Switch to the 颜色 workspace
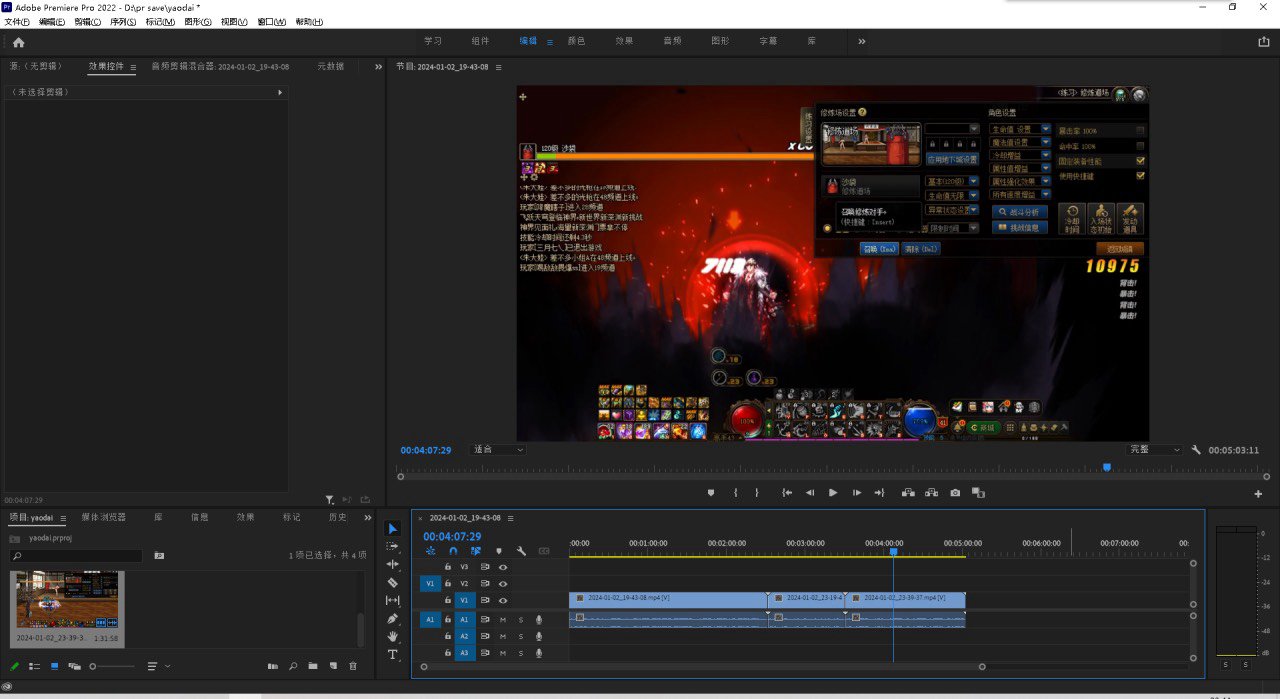This screenshot has width=1280, height=699. tap(576, 41)
